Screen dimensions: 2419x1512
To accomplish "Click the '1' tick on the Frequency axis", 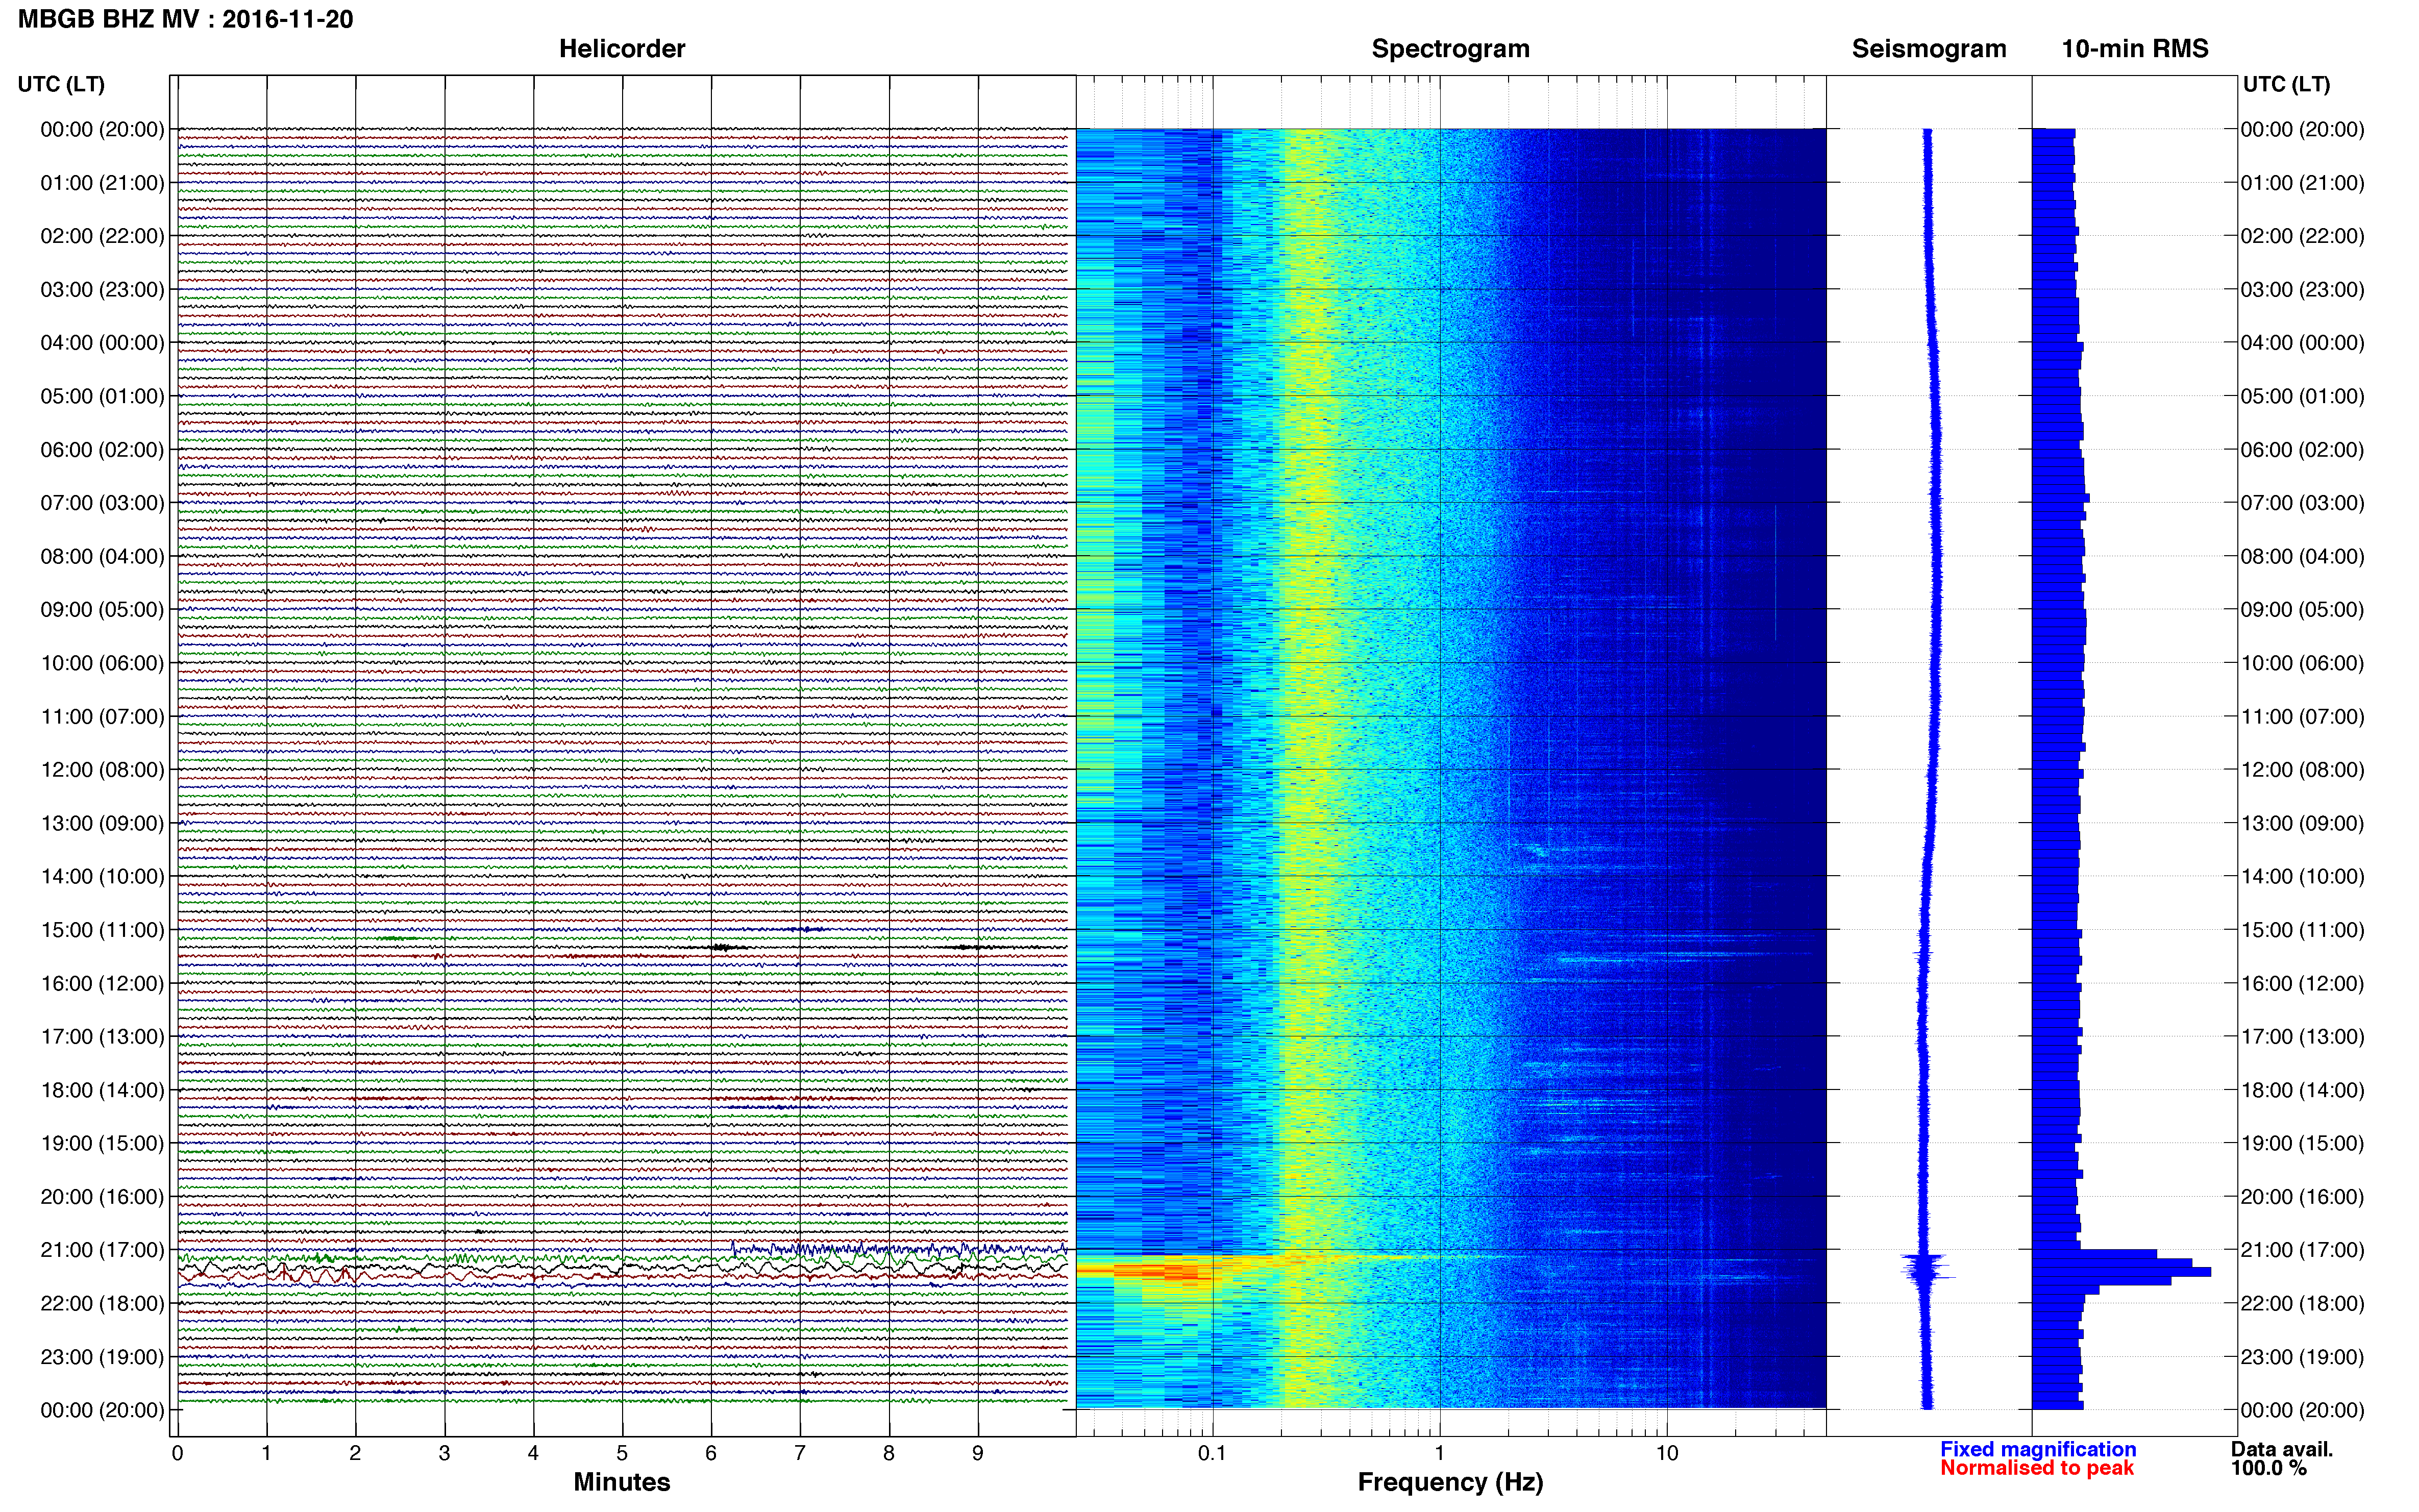I will (1439, 1453).
